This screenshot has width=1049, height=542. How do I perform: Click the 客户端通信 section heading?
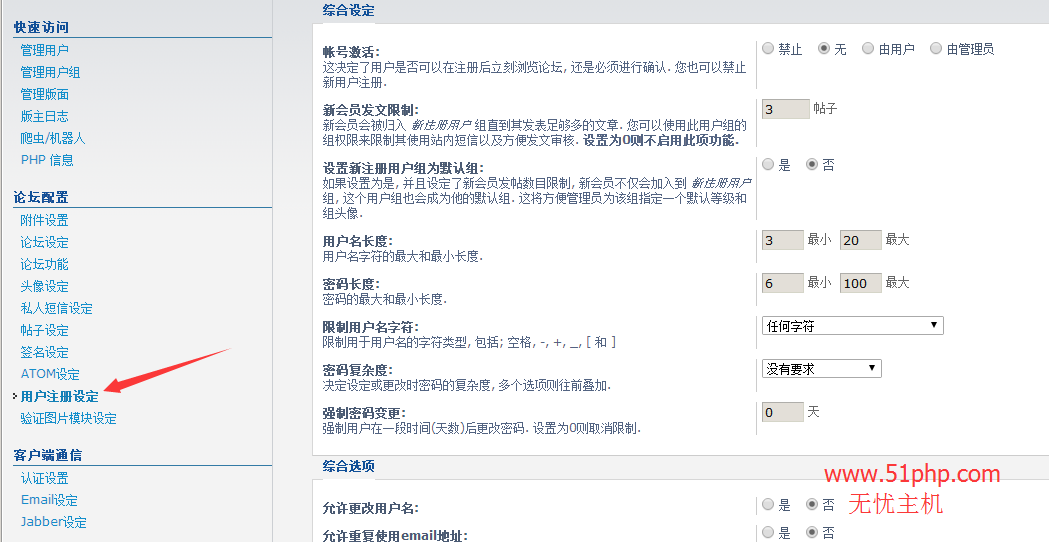click(48, 456)
